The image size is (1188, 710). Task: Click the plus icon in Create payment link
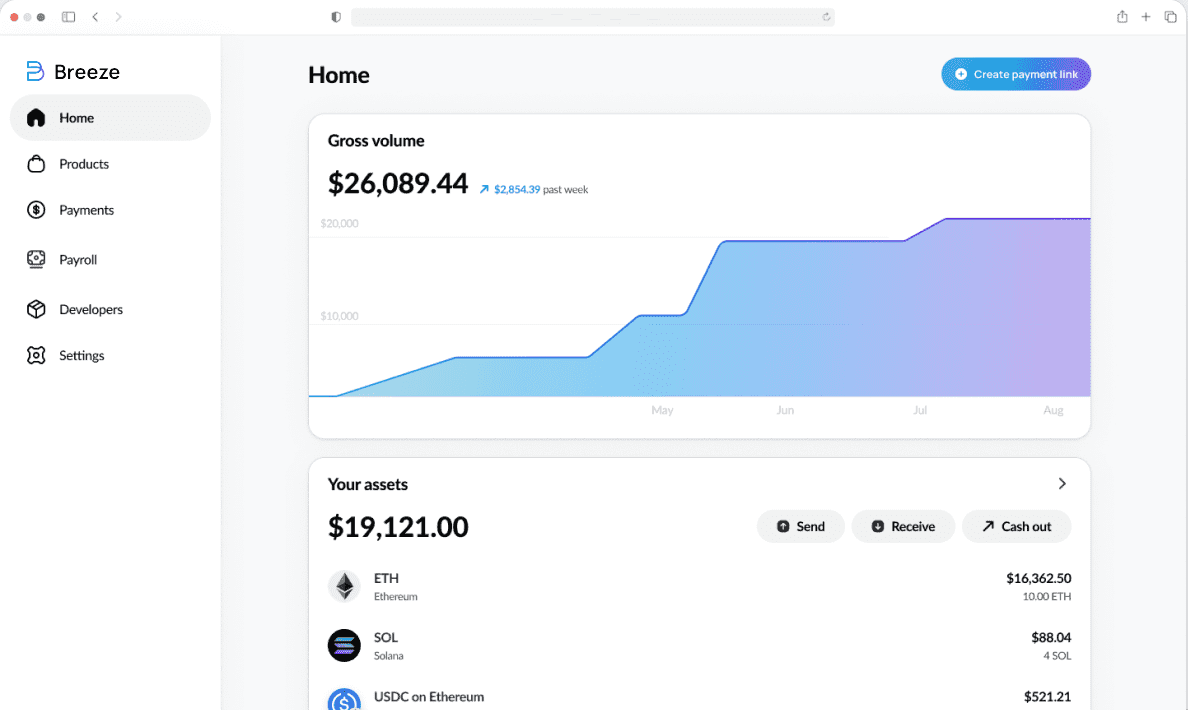pos(961,74)
